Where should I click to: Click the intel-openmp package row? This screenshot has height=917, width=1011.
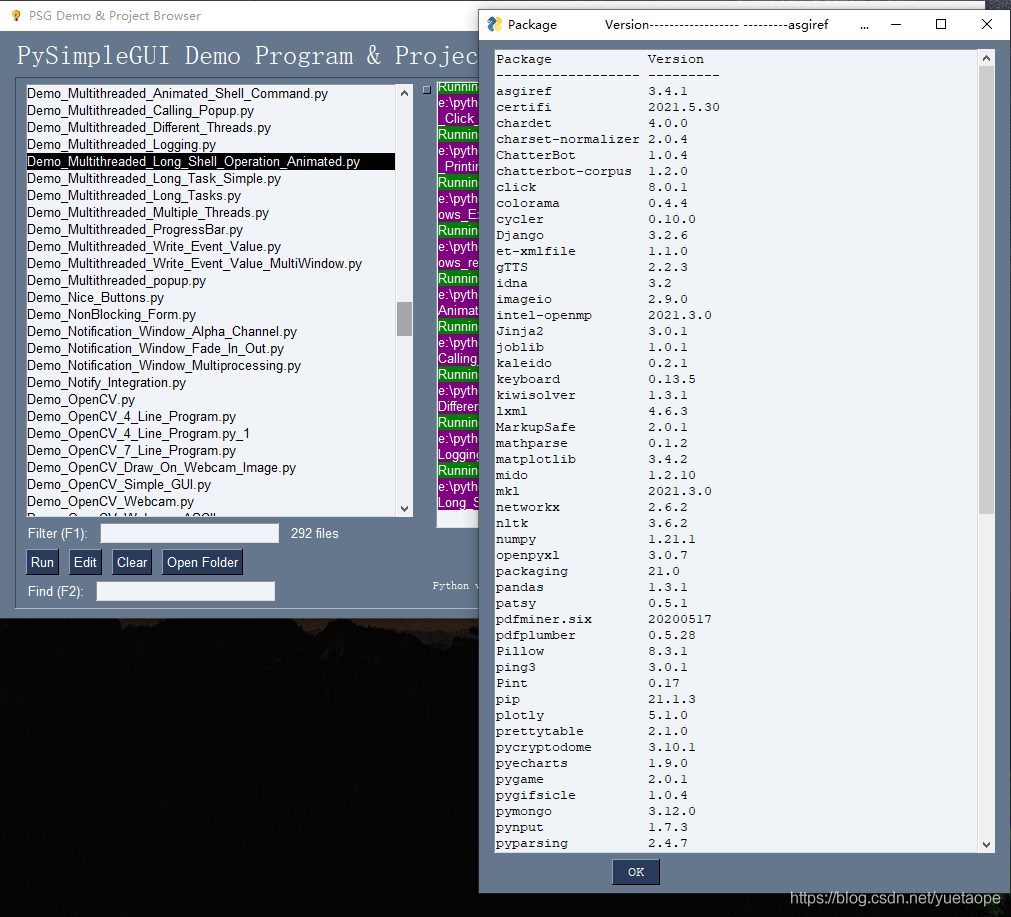pos(604,315)
